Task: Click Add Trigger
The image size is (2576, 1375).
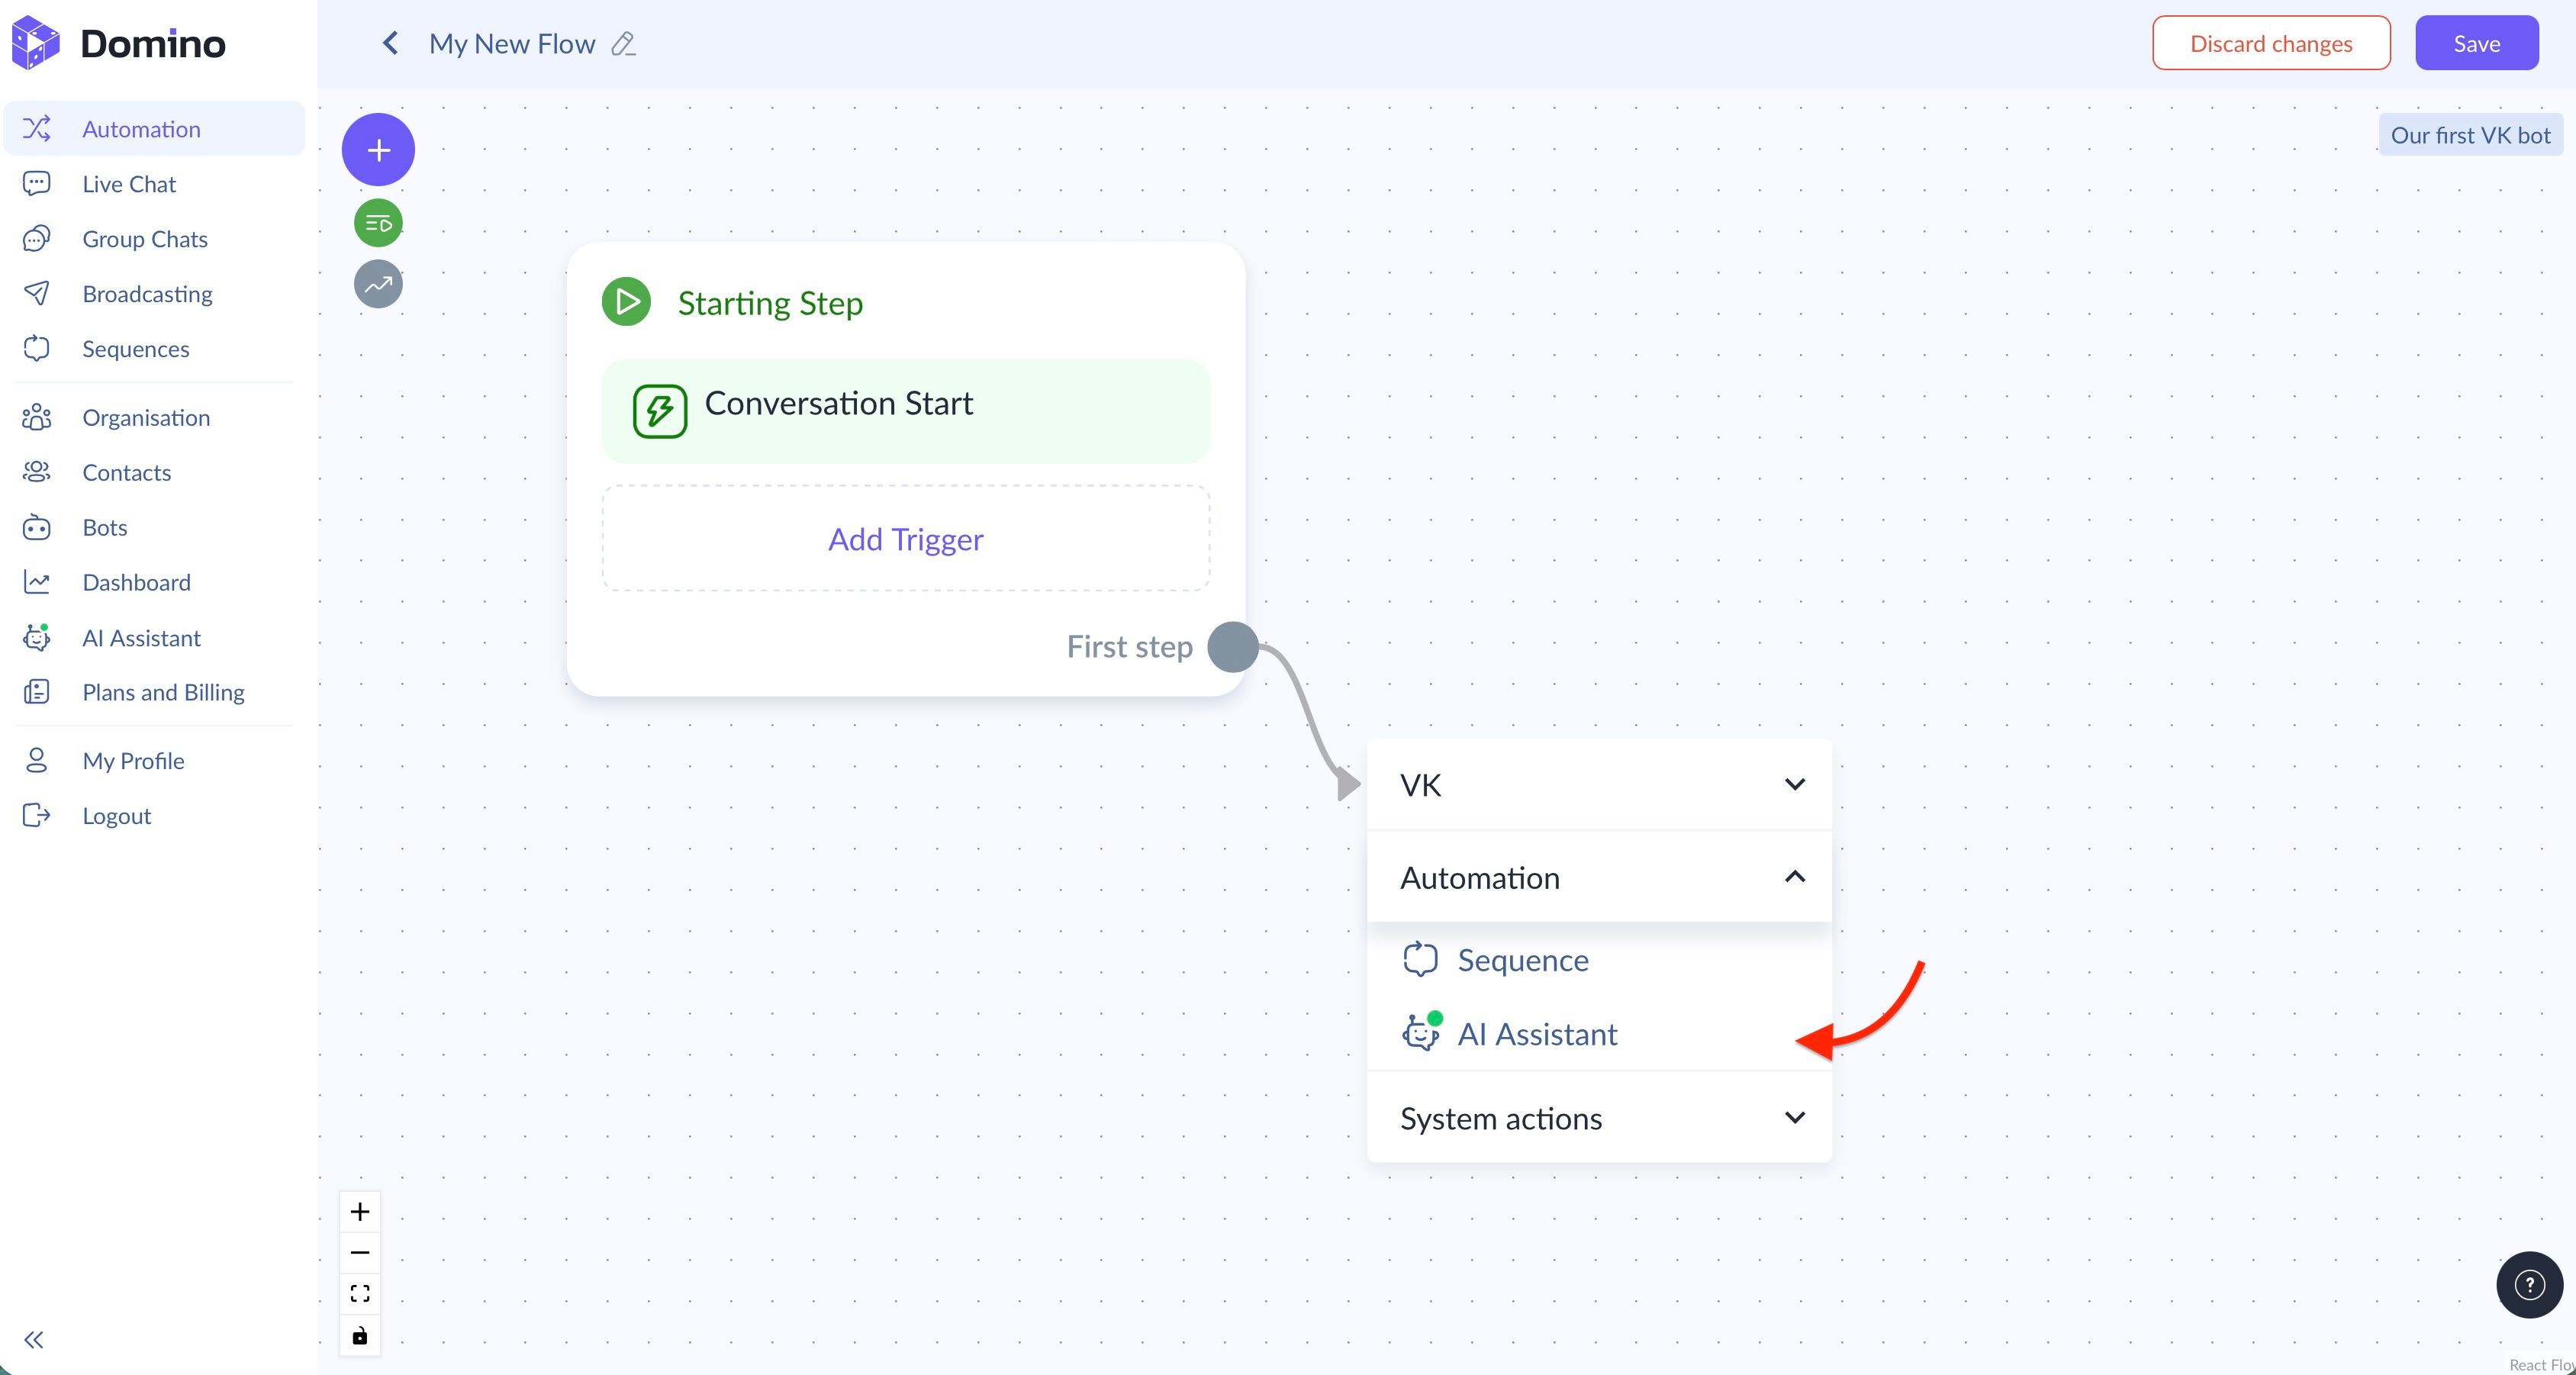Action: pos(905,539)
